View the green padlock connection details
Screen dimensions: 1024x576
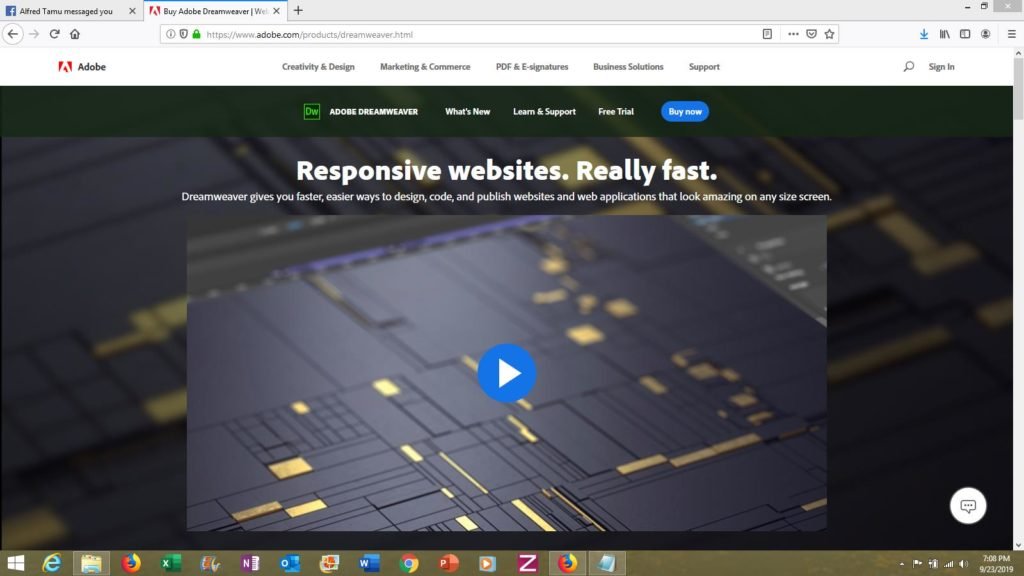[x=196, y=34]
